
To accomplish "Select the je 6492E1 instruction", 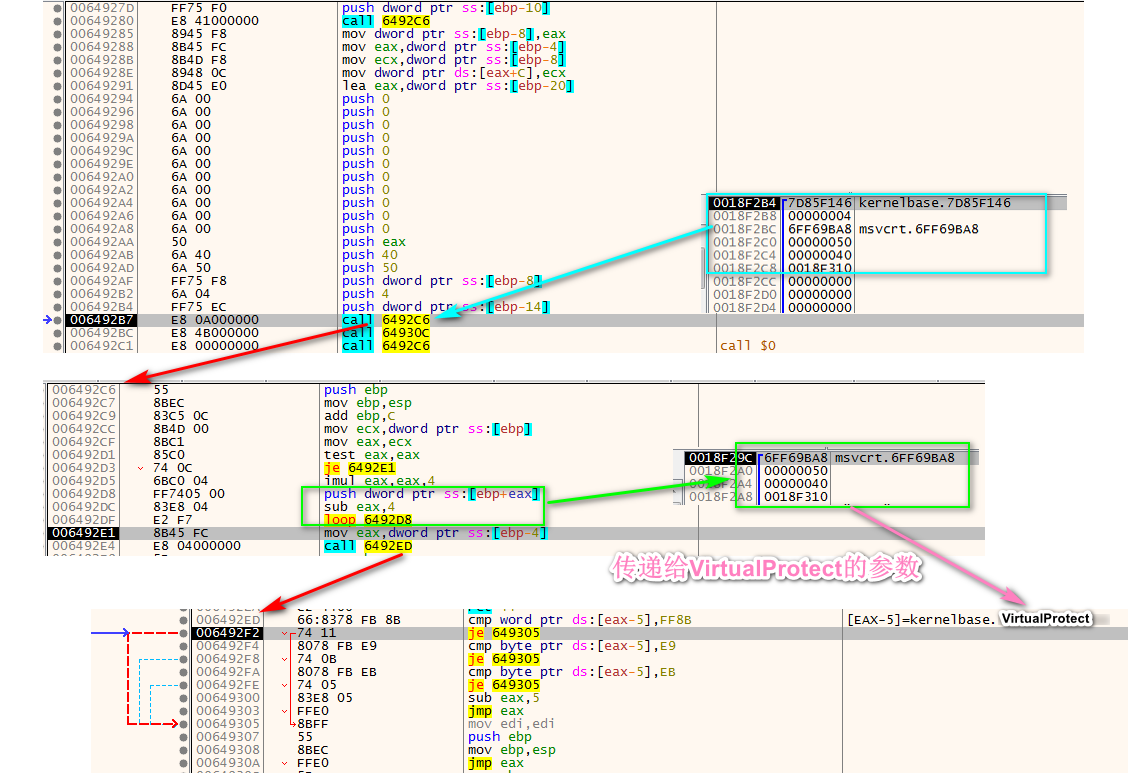I will point(359,468).
